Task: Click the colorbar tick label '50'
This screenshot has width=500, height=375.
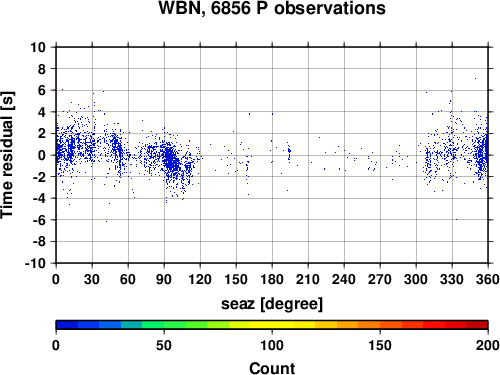Action: coord(164,345)
